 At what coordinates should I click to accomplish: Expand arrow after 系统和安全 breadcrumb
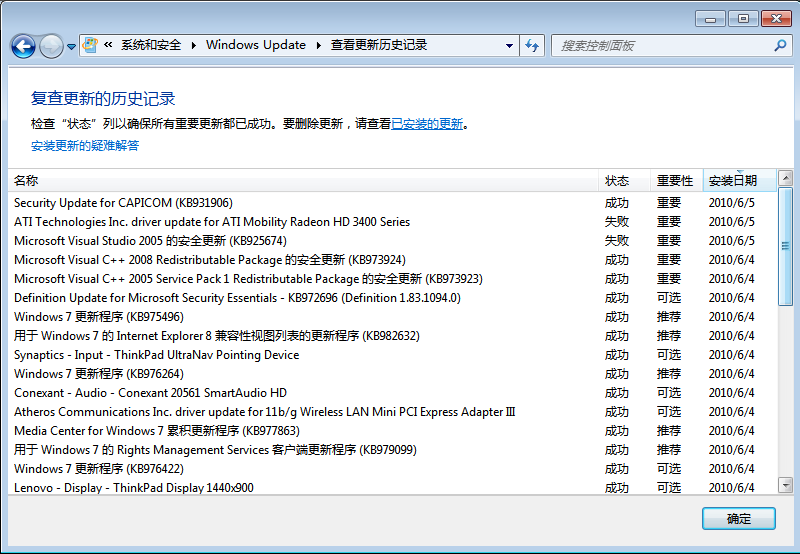(x=194, y=45)
